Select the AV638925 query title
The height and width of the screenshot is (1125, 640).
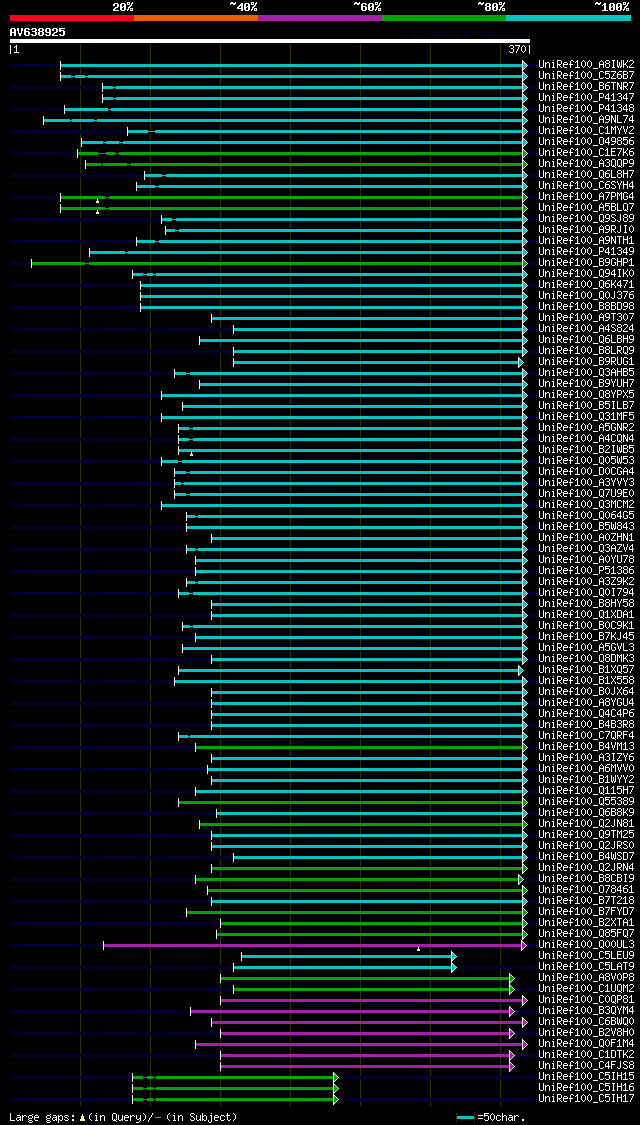coord(38,32)
